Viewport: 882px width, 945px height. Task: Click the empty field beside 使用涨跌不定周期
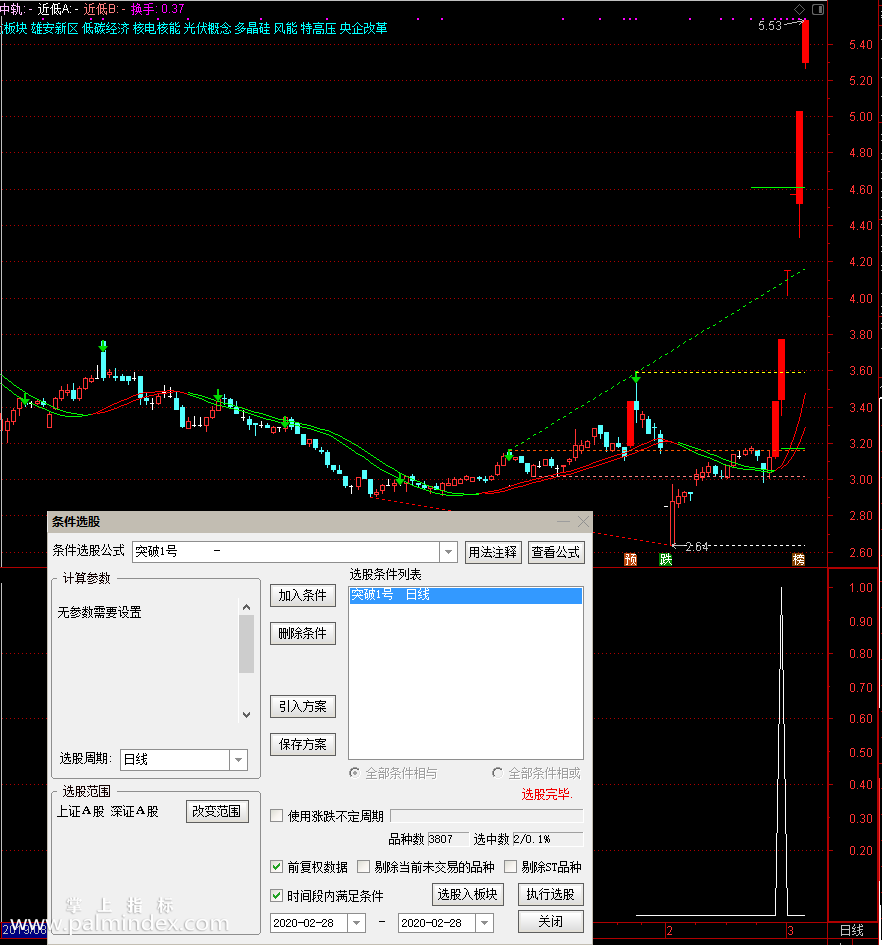coord(487,816)
